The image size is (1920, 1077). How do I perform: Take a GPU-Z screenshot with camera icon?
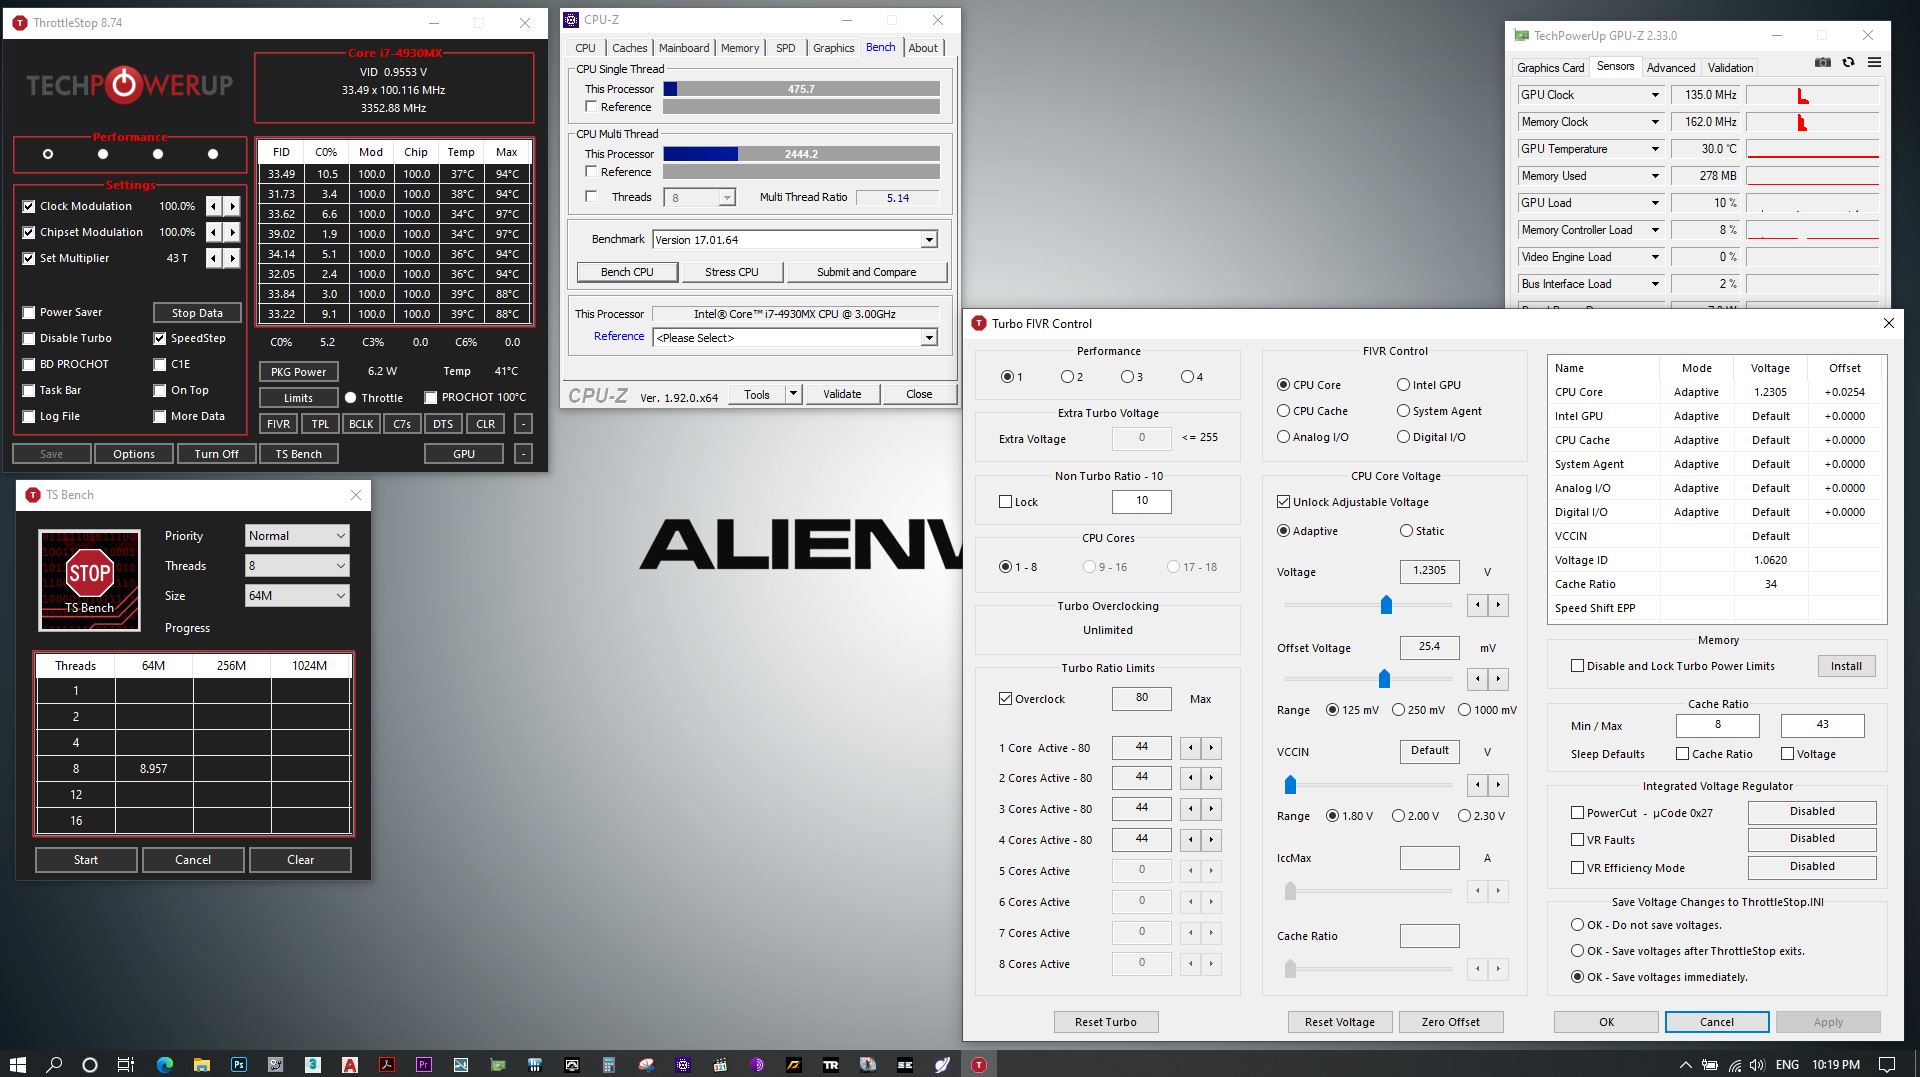[1823, 62]
